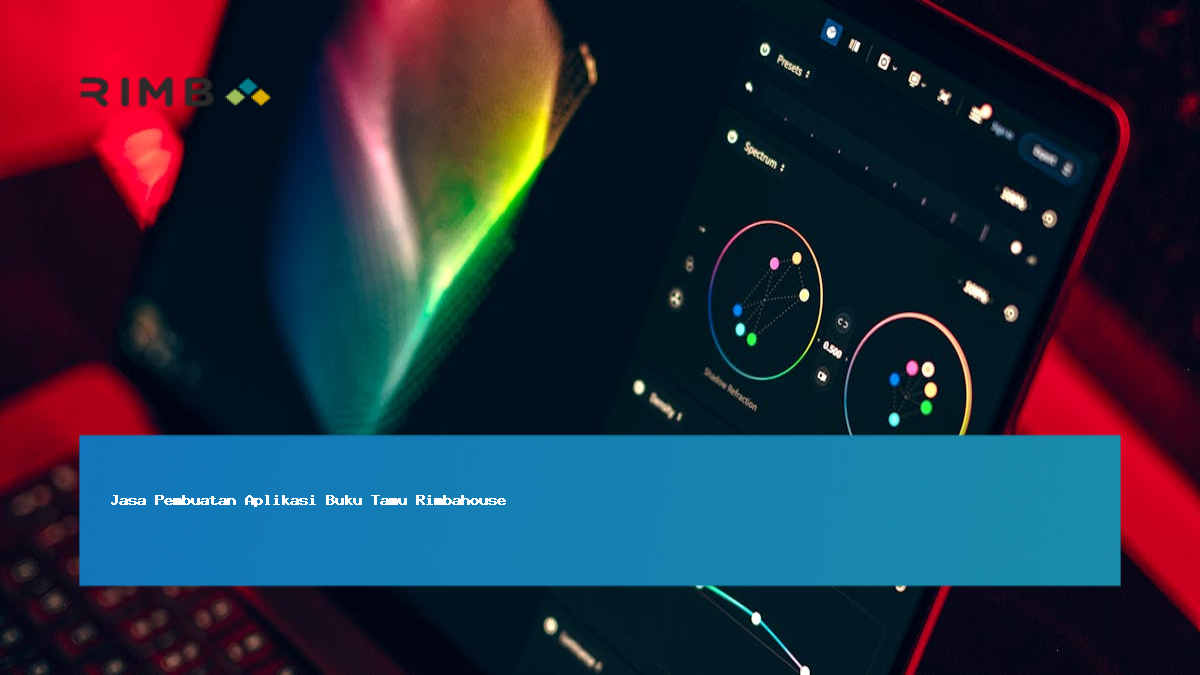The height and width of the screenshot is (675, 1200).
Task: Click the round icon beside the lower 100%
Action: click(1011, 313)
